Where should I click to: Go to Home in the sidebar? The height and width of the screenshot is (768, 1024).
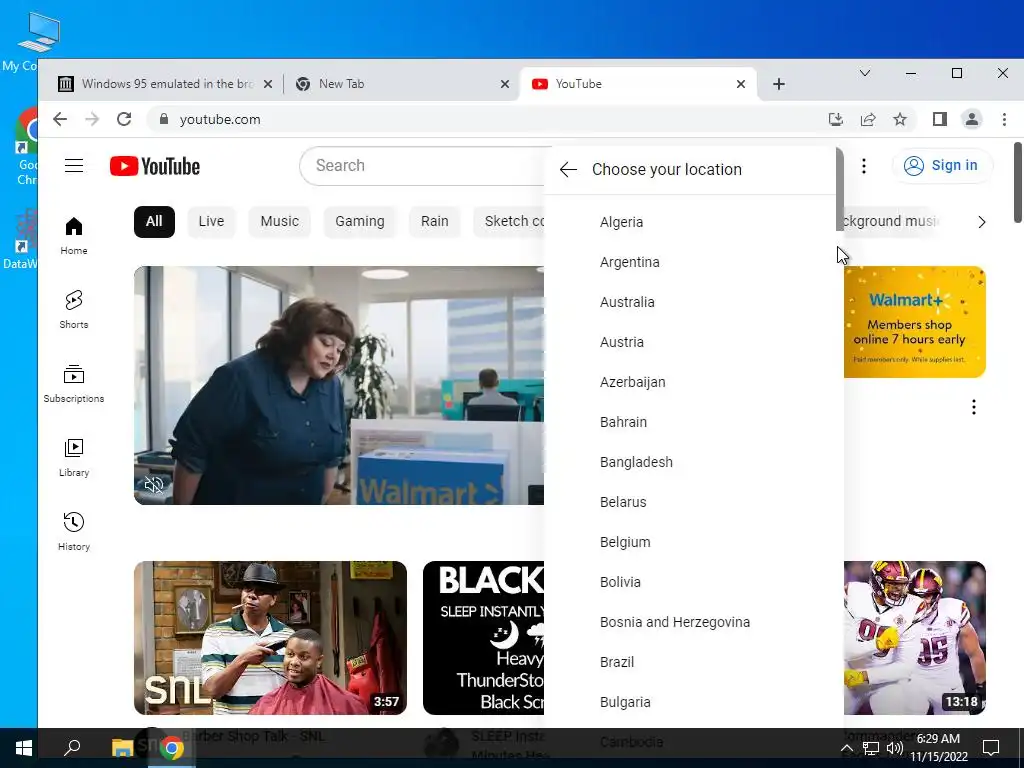[x=74, y=236]
